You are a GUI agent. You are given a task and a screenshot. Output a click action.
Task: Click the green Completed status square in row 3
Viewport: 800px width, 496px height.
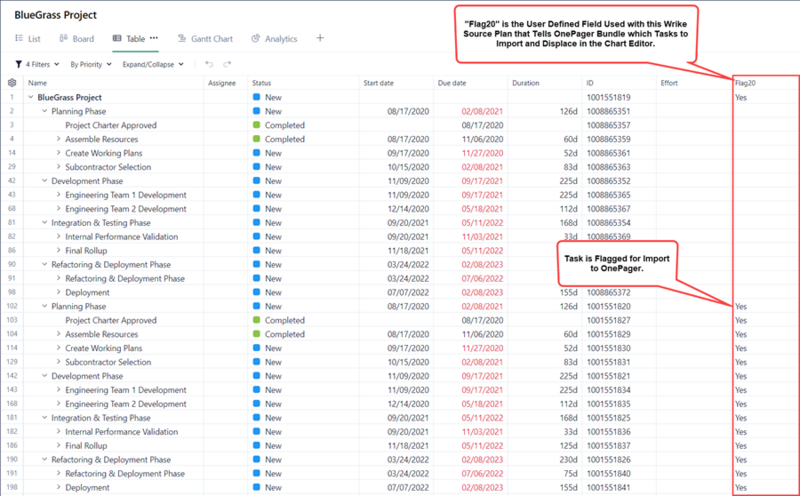tap(257, 125)
